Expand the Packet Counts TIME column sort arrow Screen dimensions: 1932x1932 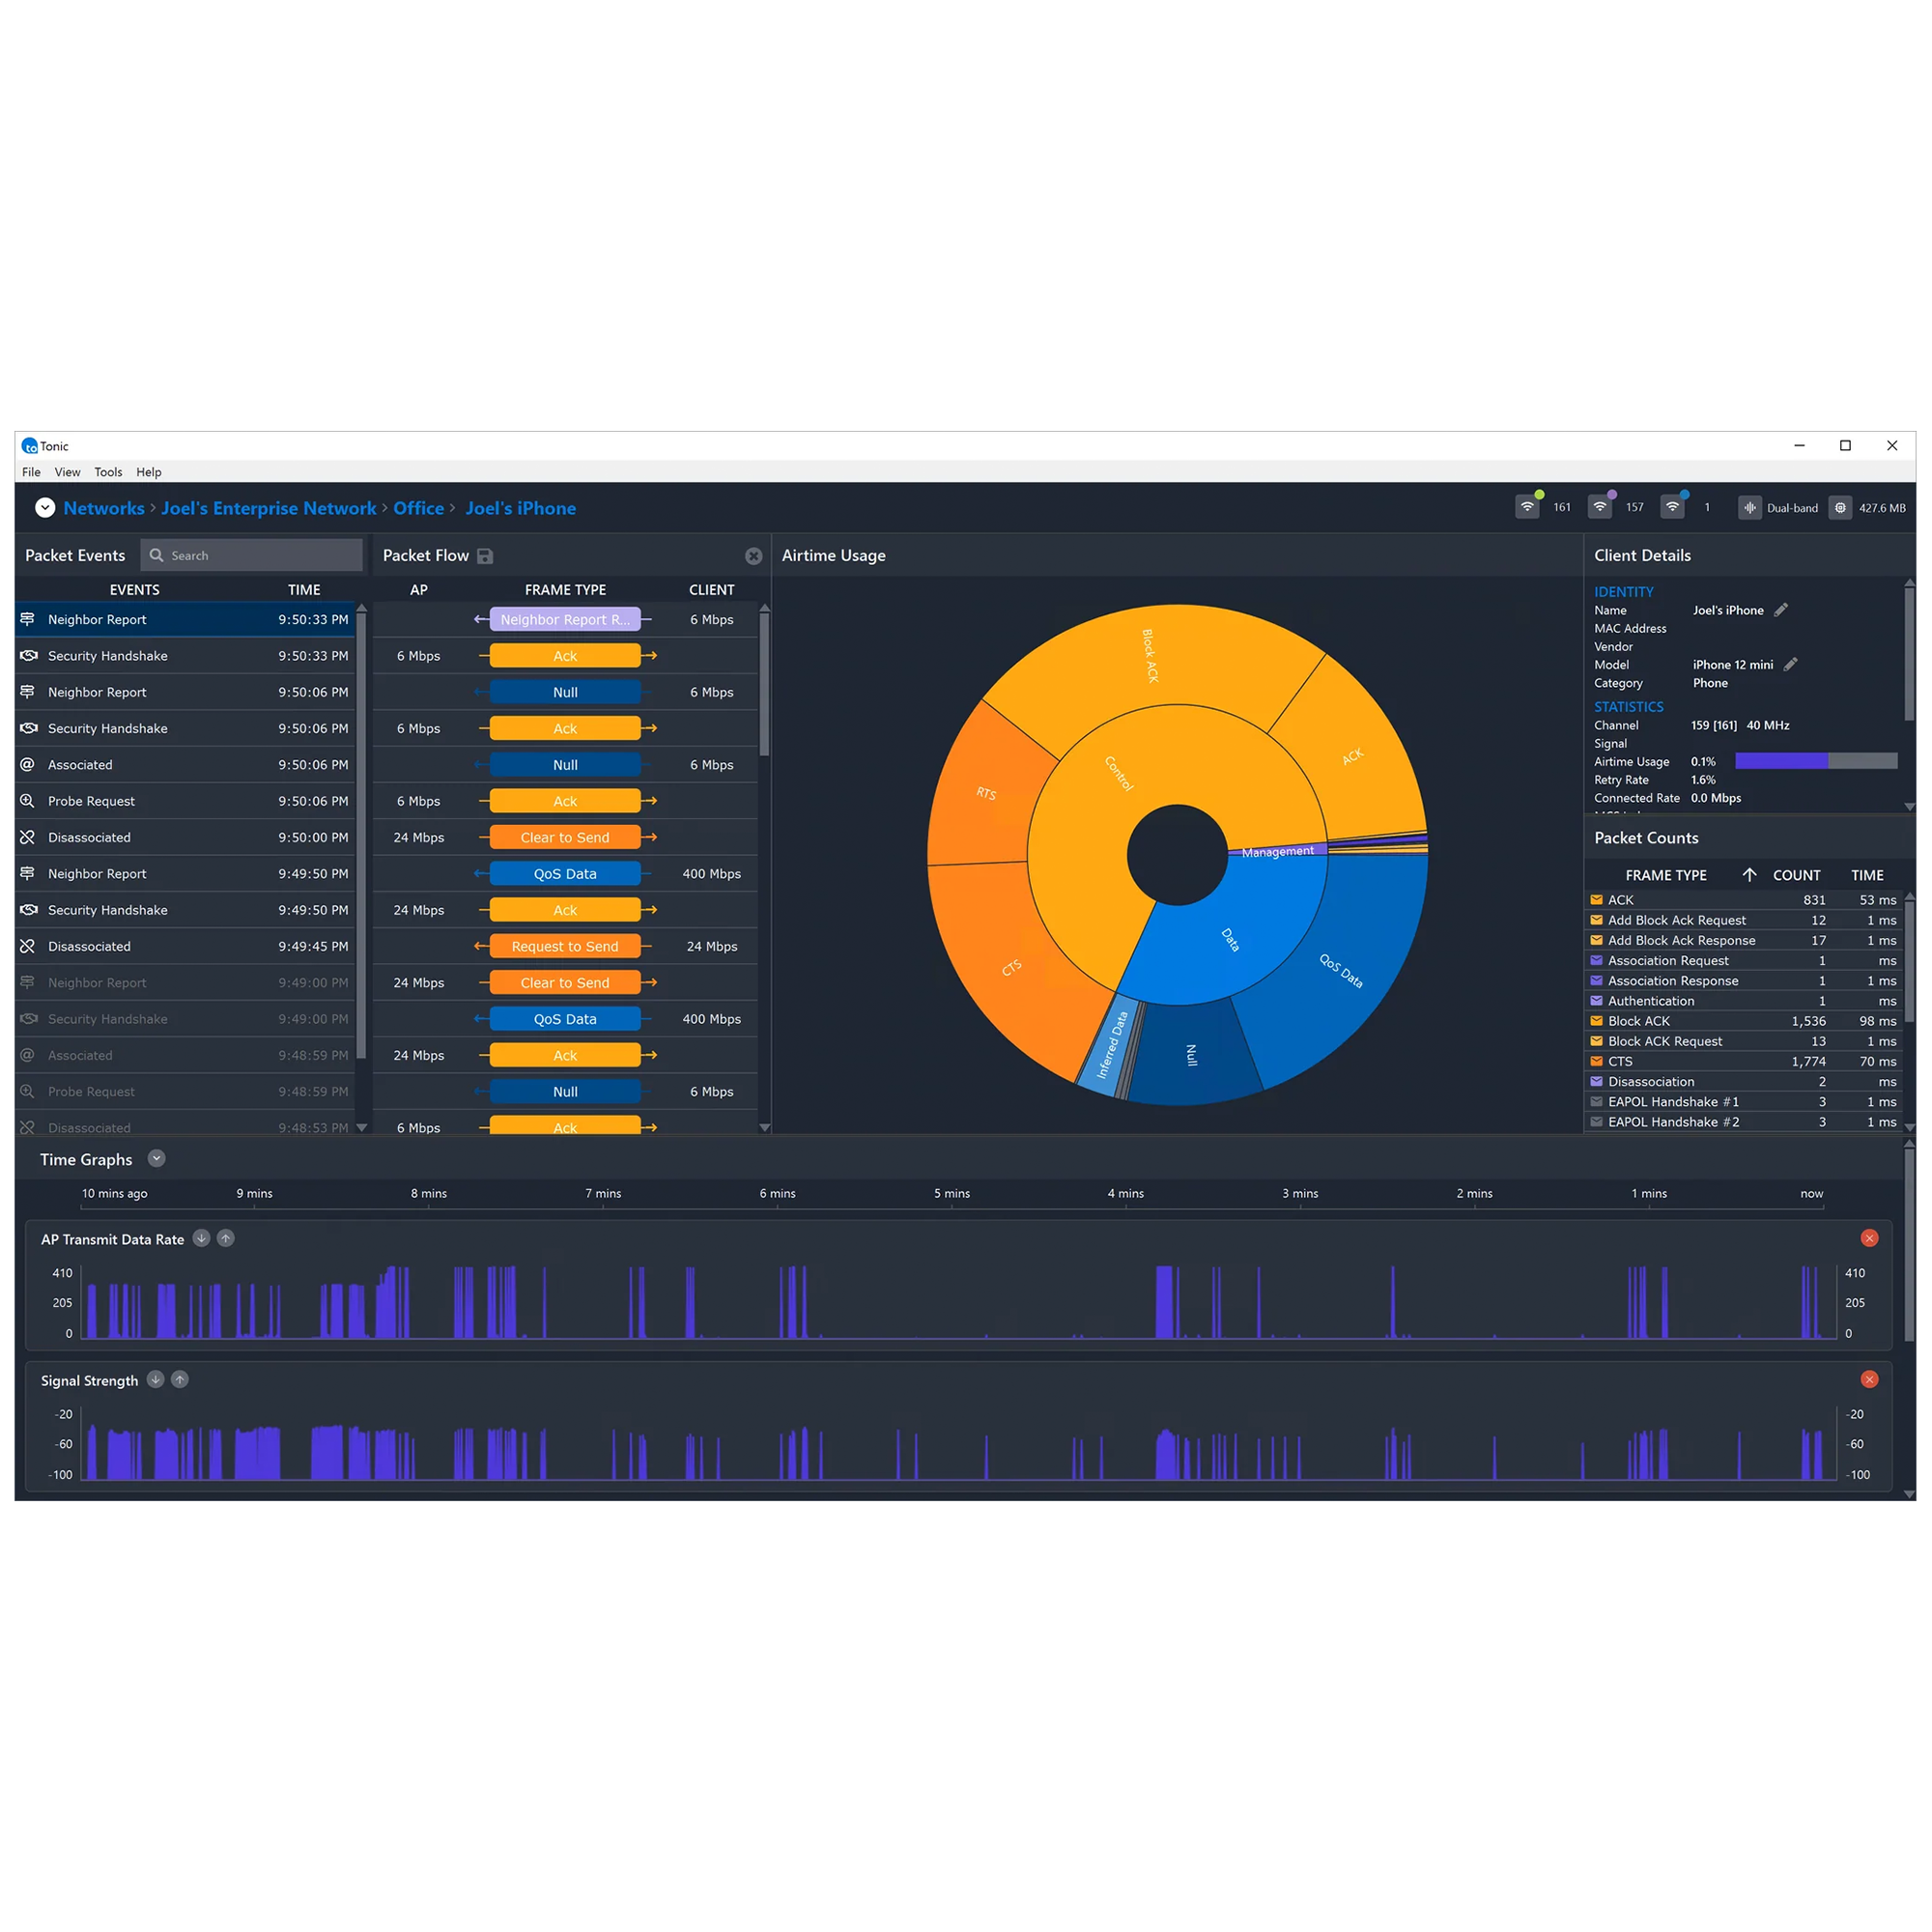tap(1751, 874)
